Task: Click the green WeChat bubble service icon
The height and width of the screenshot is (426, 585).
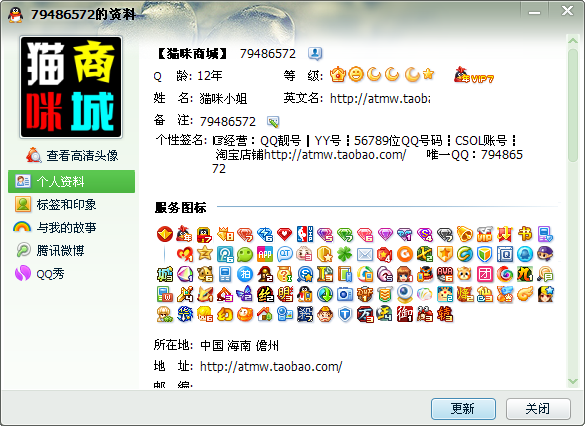Action: (x=245, y=254)
